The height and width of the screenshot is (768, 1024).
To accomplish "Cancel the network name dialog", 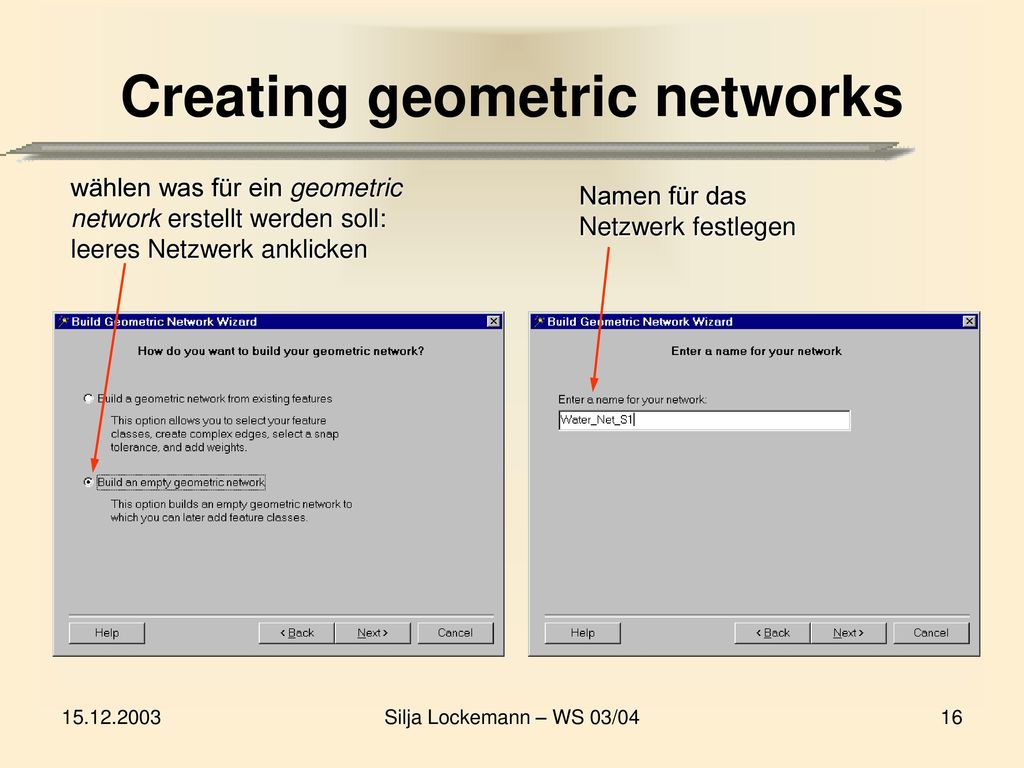I will pyautogui.click(x=931, y=632).
